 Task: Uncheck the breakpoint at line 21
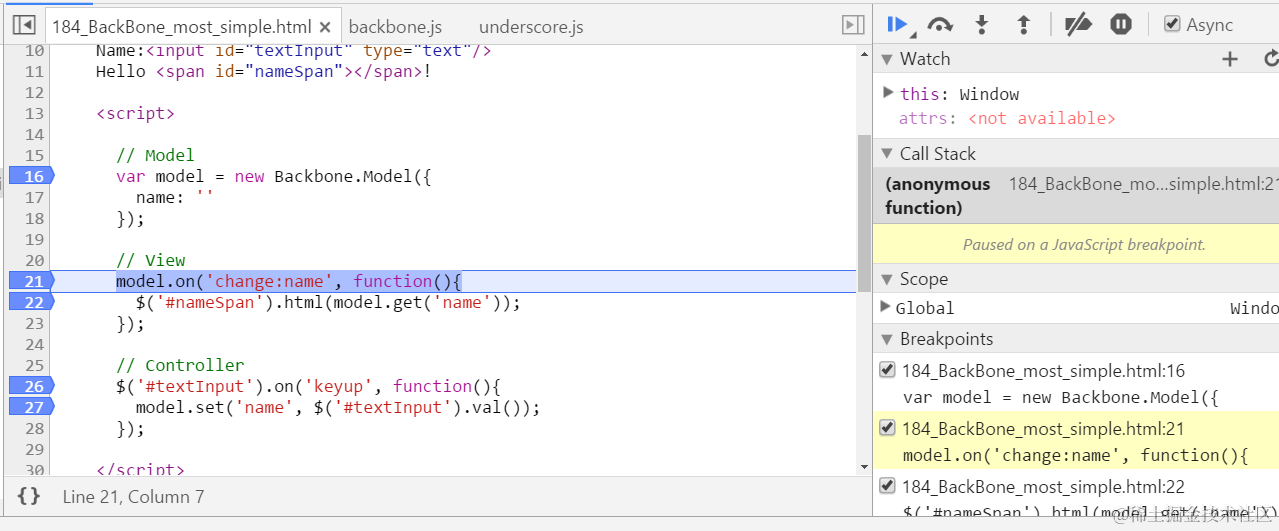(887, 428)
